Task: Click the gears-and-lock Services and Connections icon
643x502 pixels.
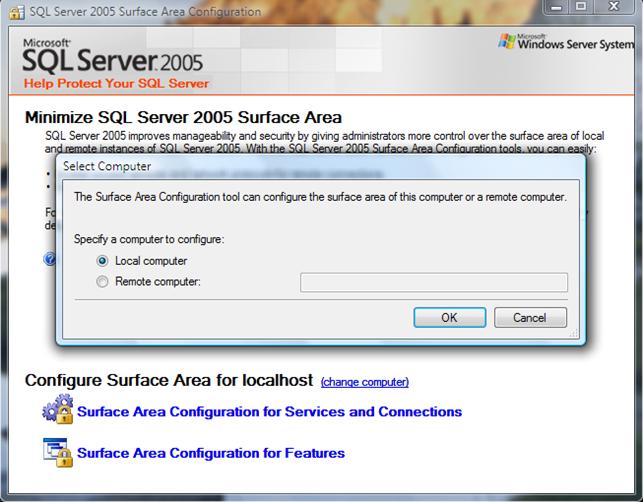Action: pos(56,411)
